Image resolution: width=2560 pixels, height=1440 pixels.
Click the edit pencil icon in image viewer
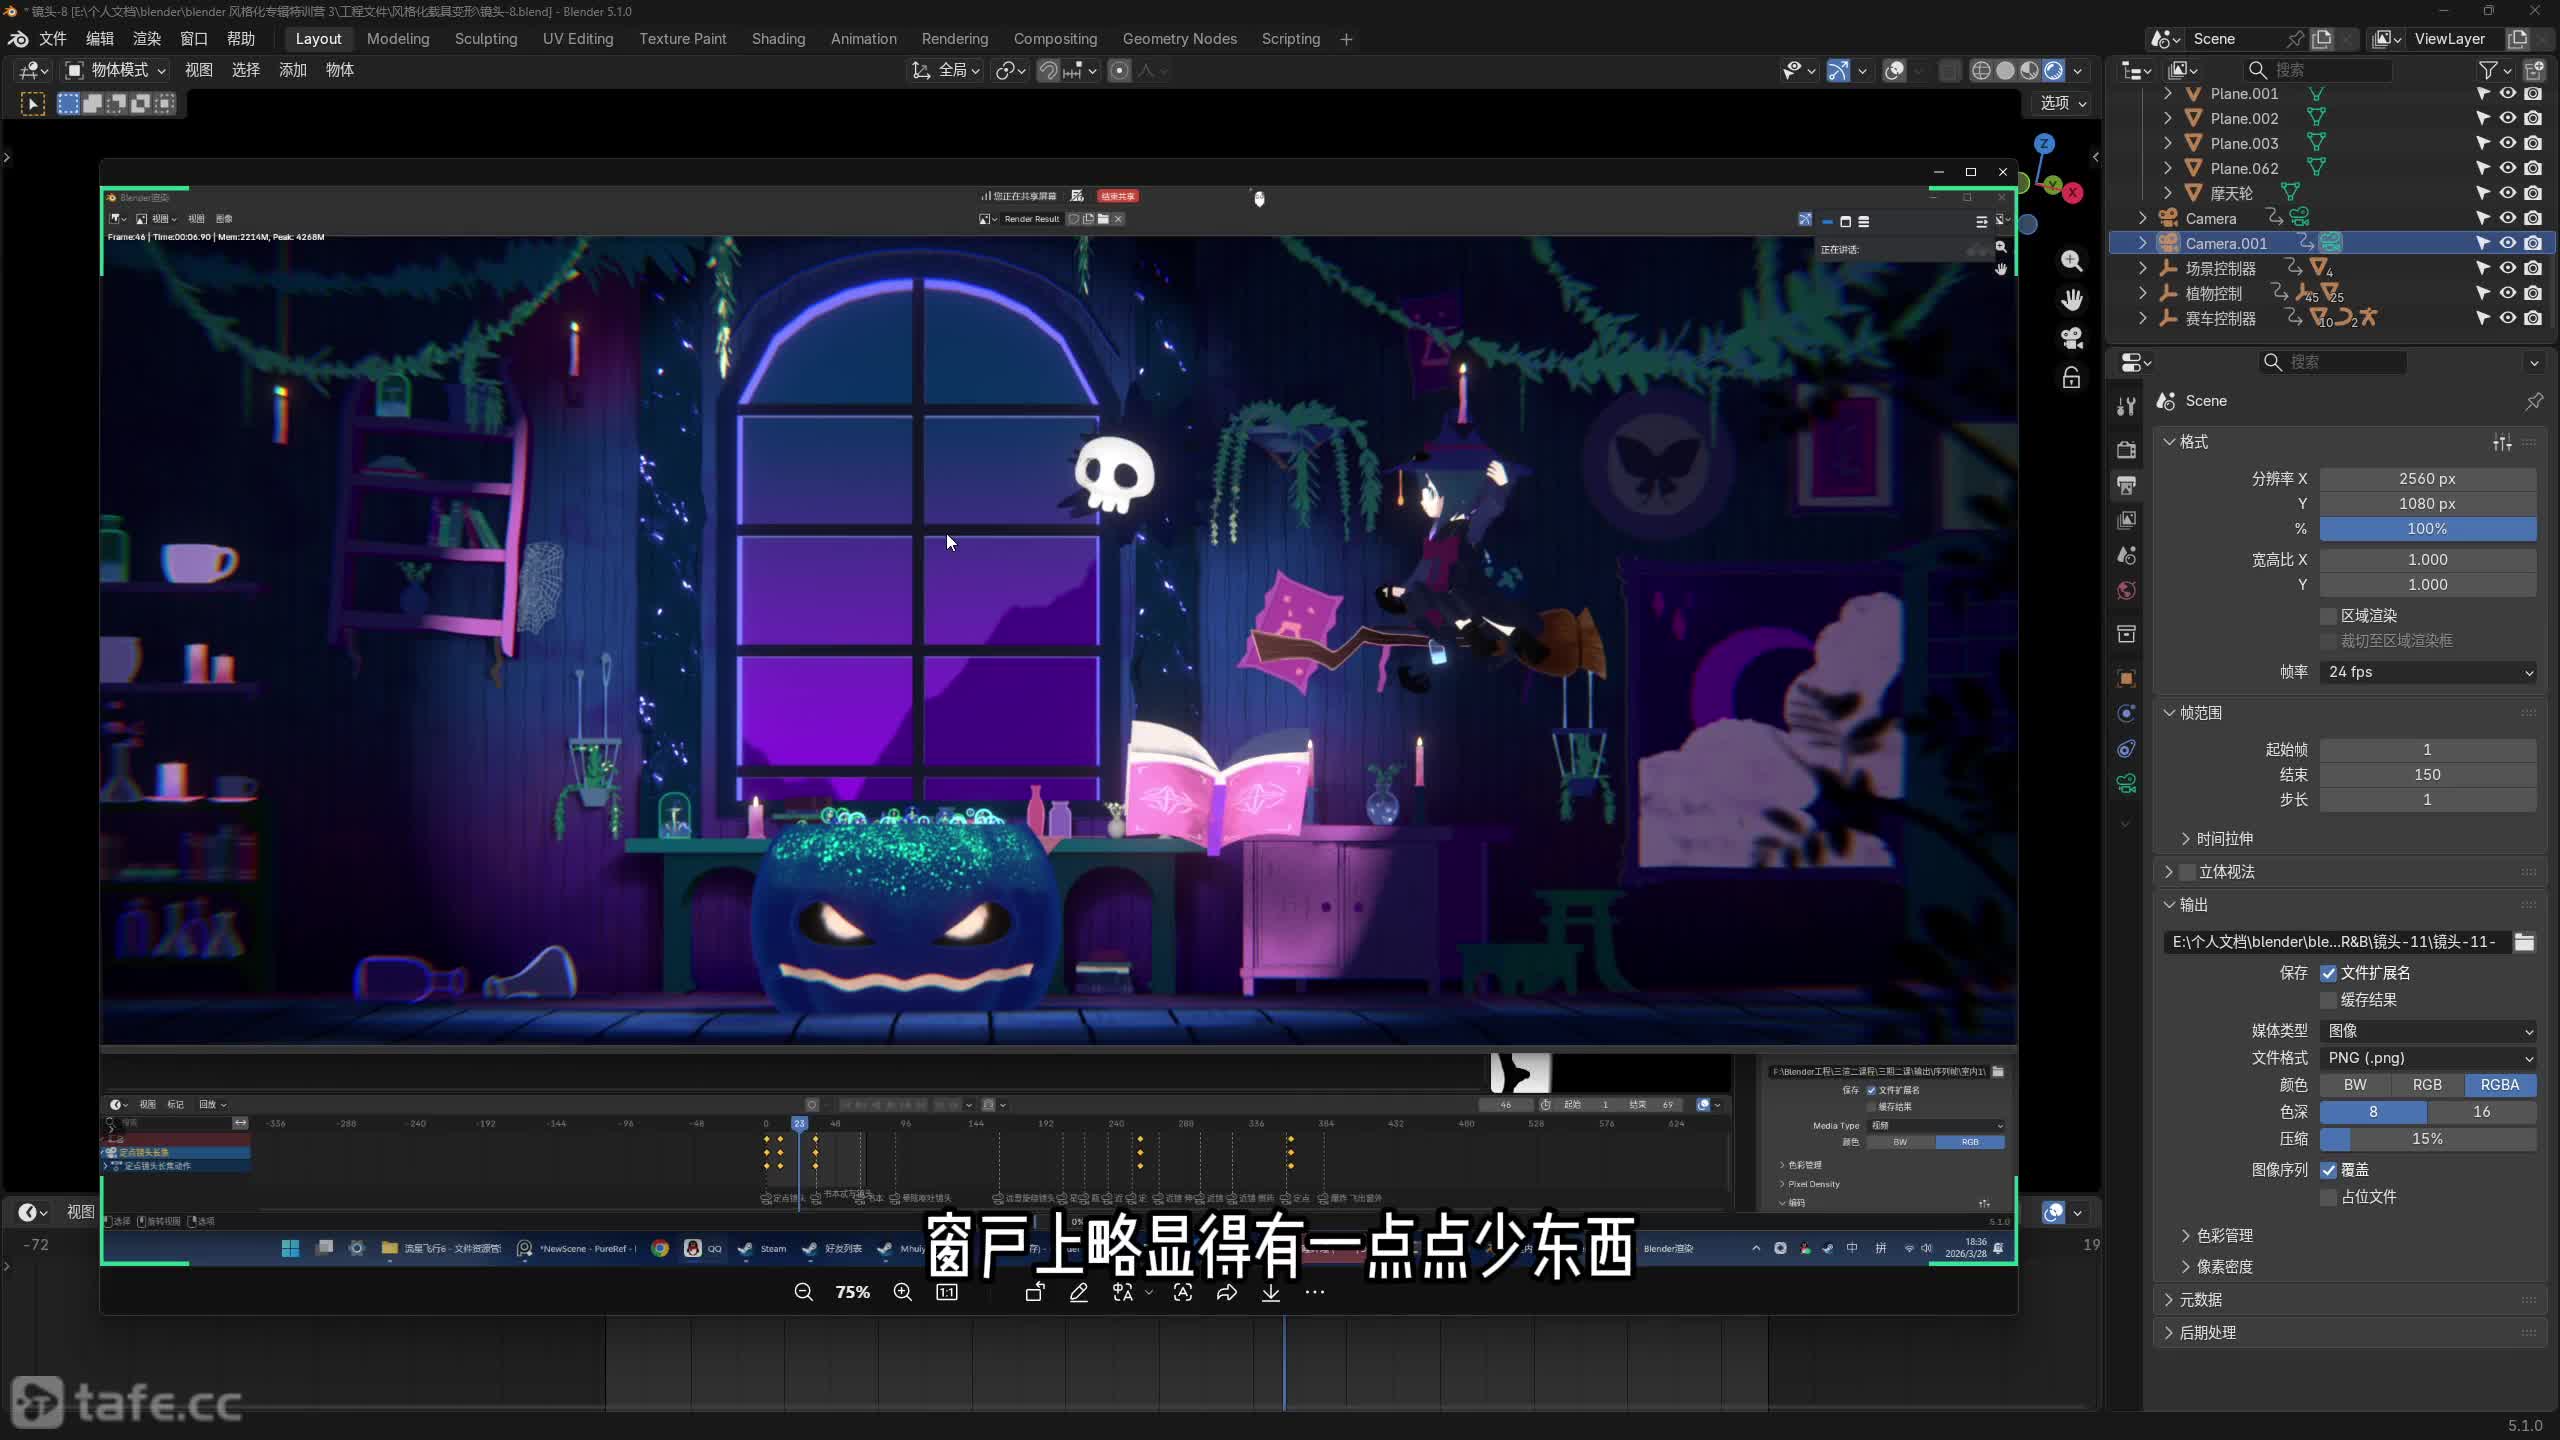1078,1292
